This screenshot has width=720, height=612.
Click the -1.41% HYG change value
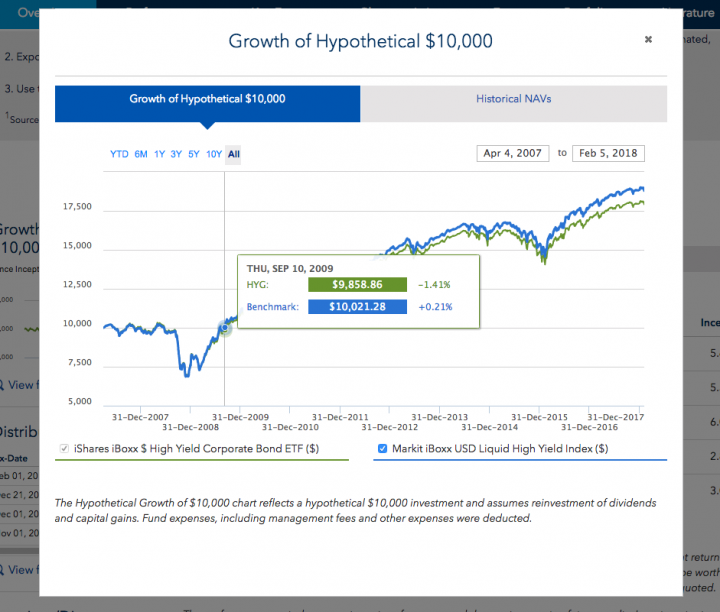coord(434,285)
